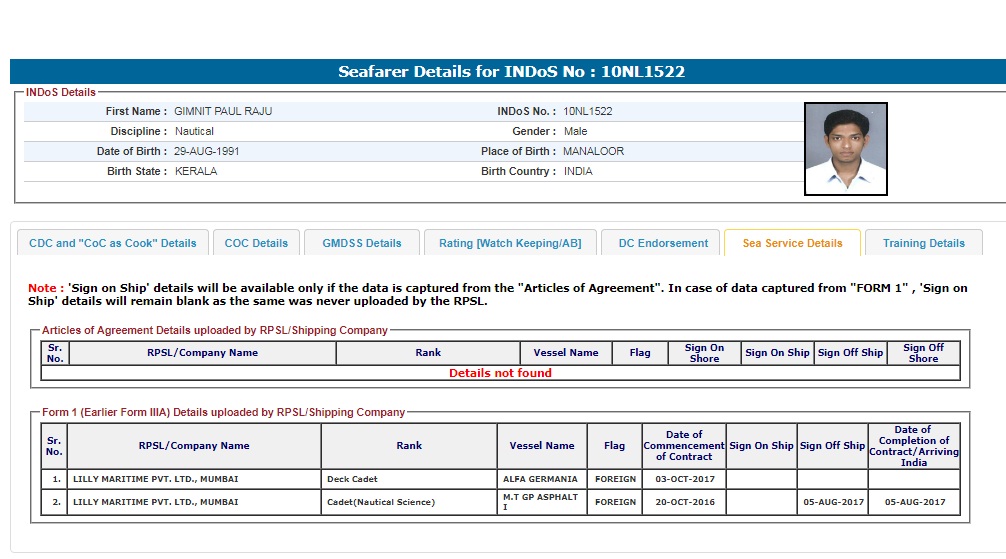Select the contract start date 20-OCT-2016

click(683, 502)
